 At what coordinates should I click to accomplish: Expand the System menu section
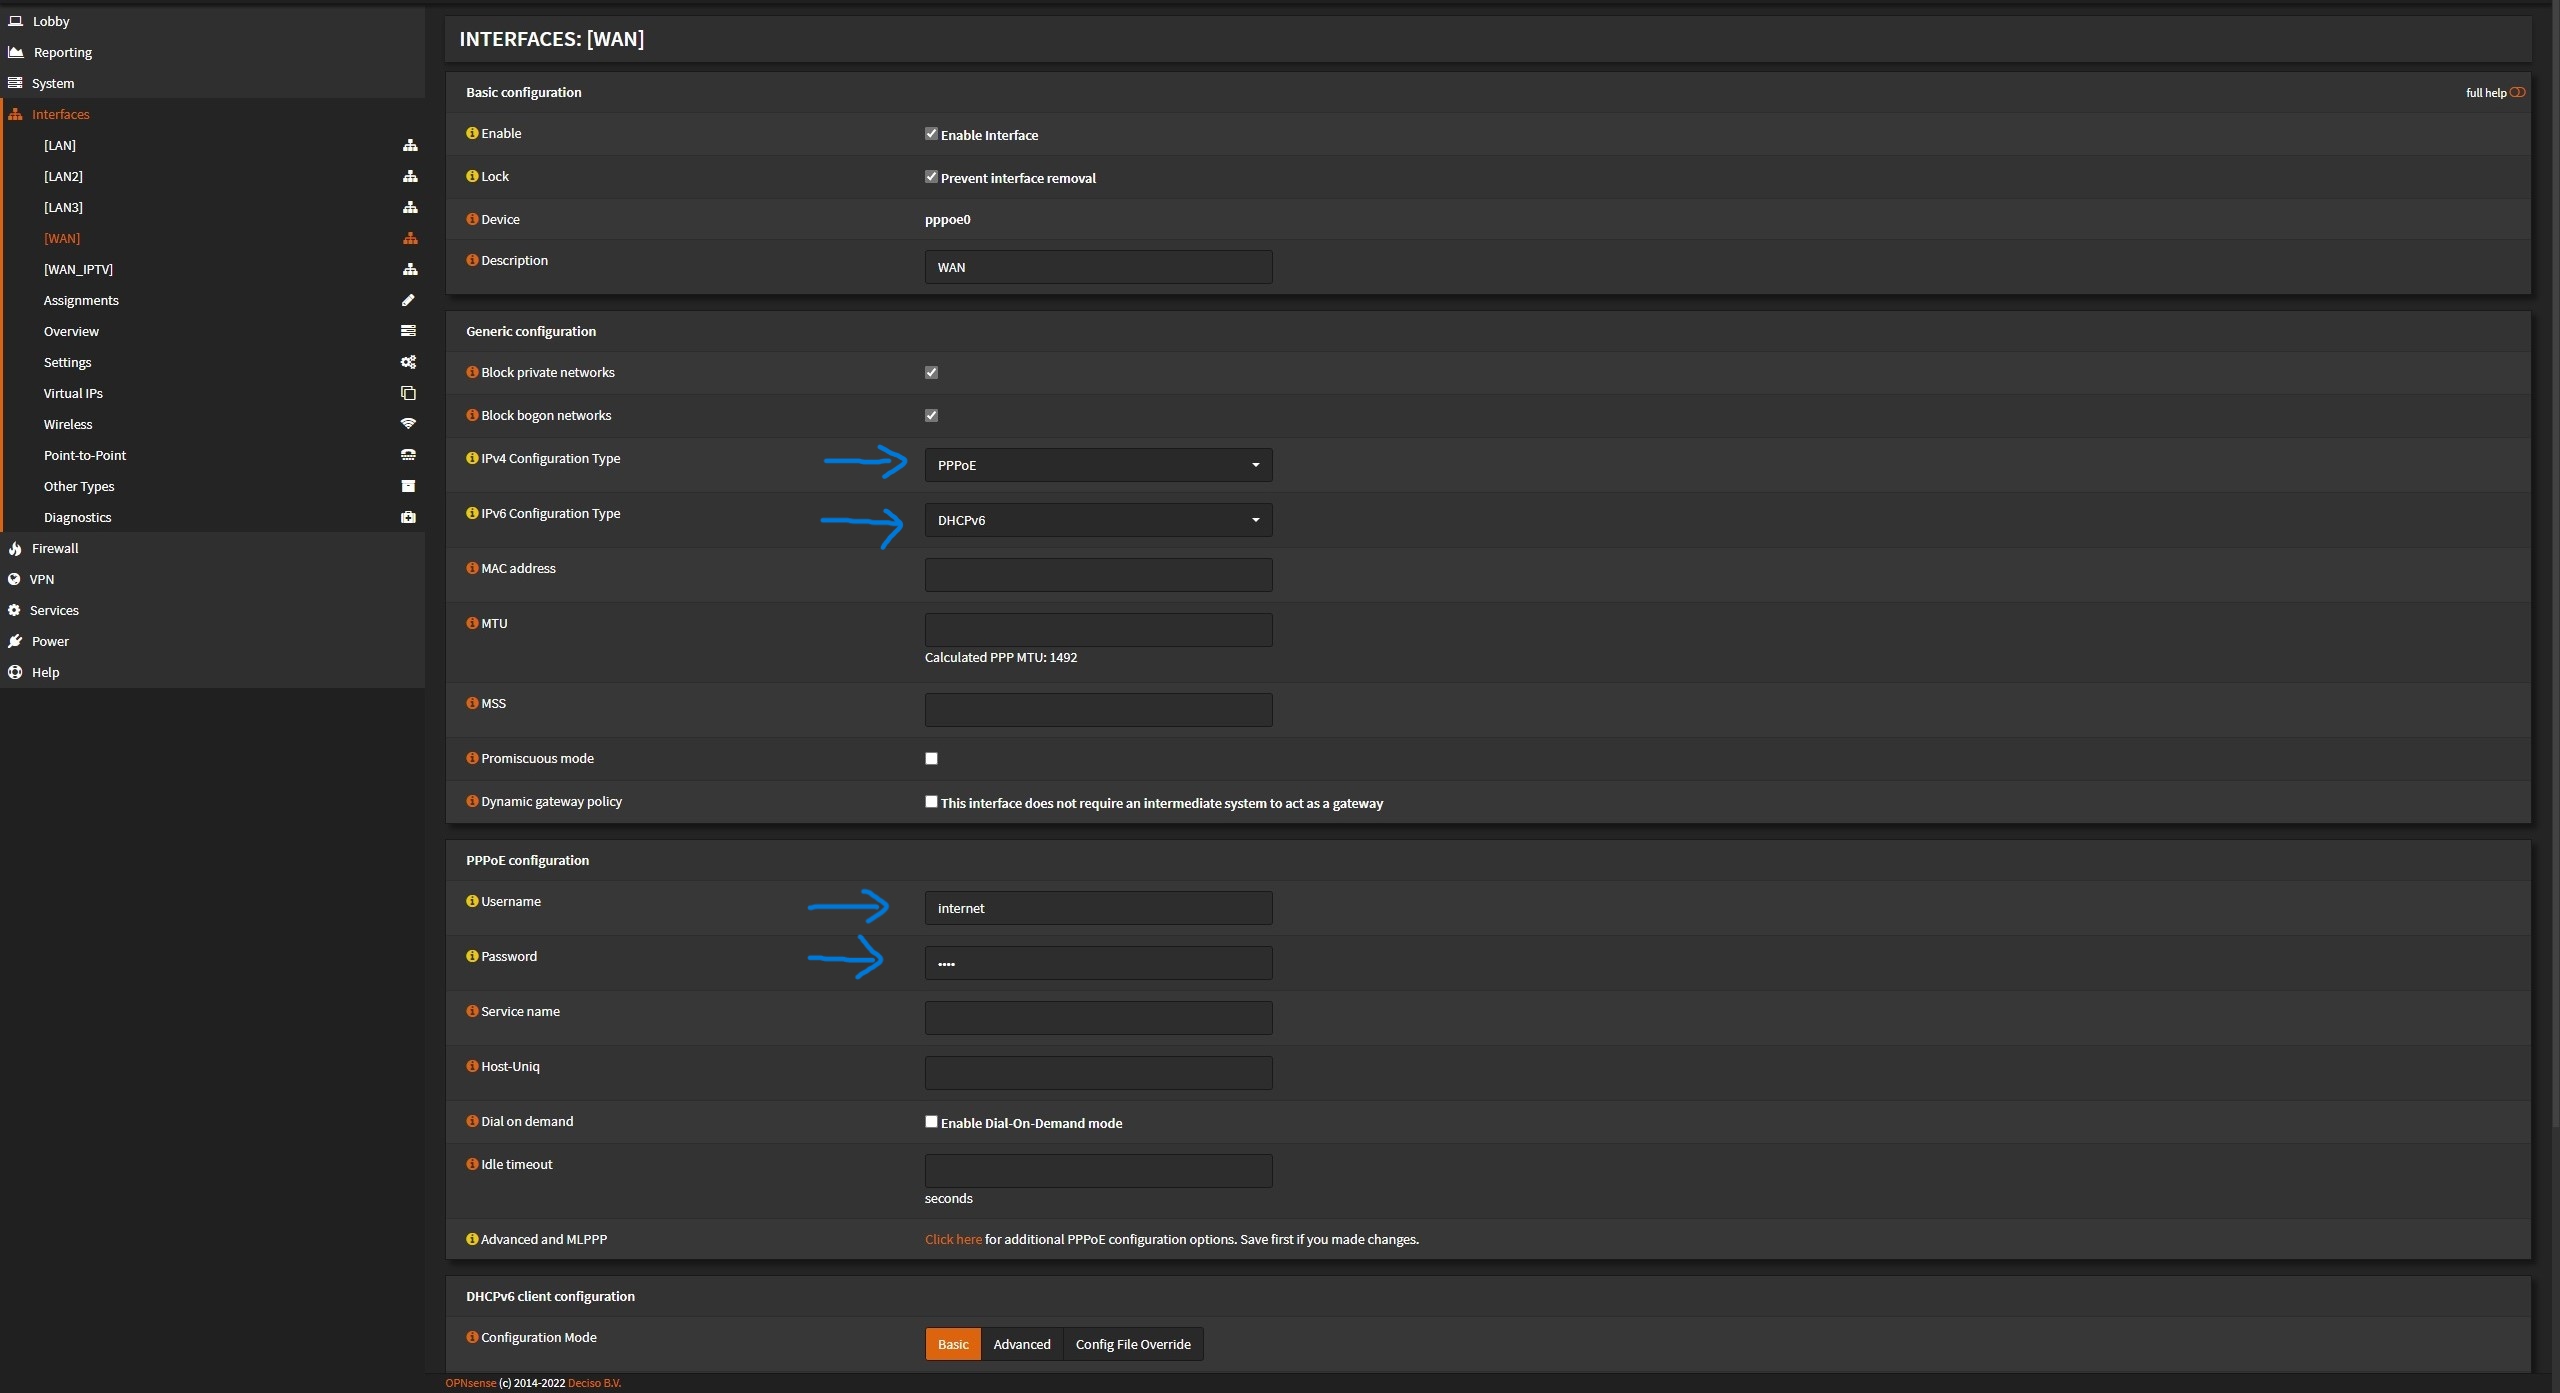[53, 83]
